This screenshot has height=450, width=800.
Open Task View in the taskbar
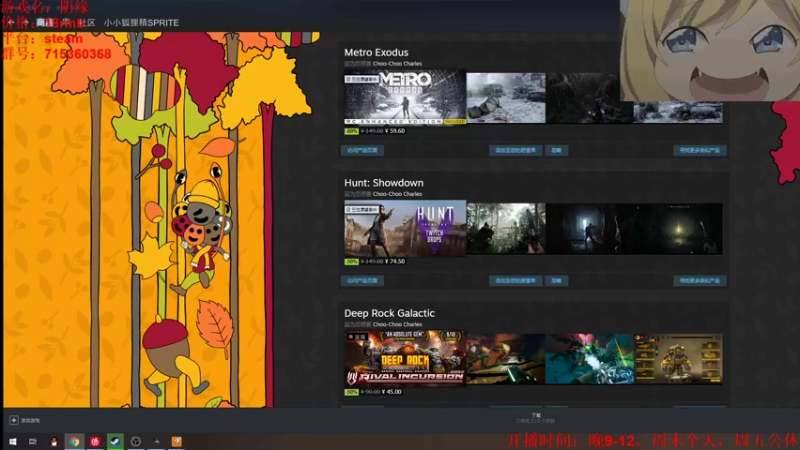tap(33, 441)
